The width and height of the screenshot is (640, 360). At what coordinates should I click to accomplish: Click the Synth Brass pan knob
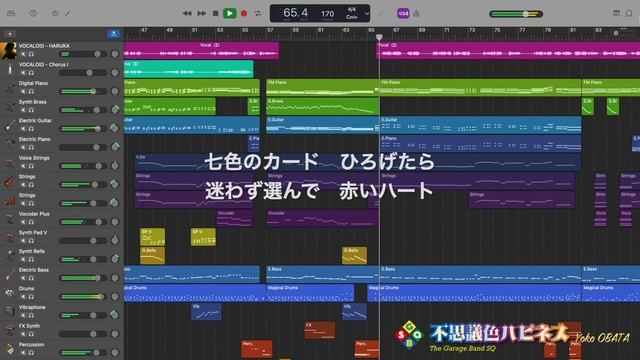[115, 109]
